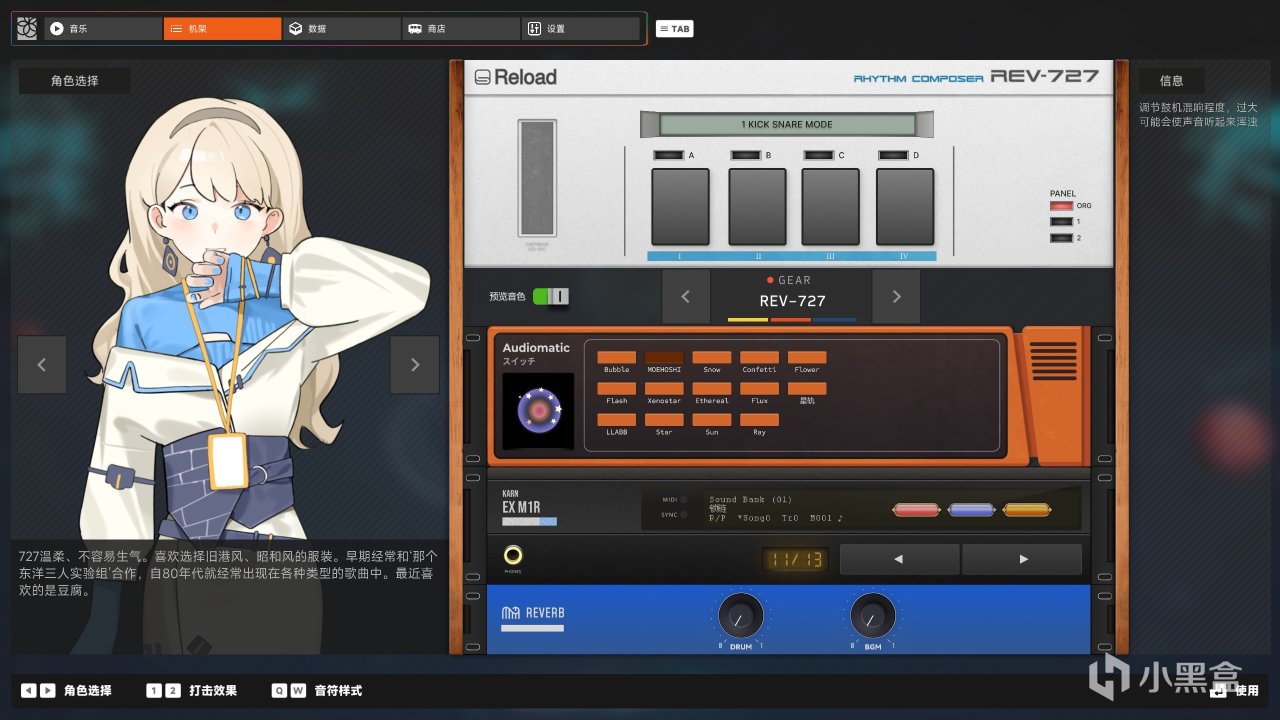The width and height of the screenshot is (1280, 720).
Task: Click the TAB key hint button
Action: pos(674,29)
